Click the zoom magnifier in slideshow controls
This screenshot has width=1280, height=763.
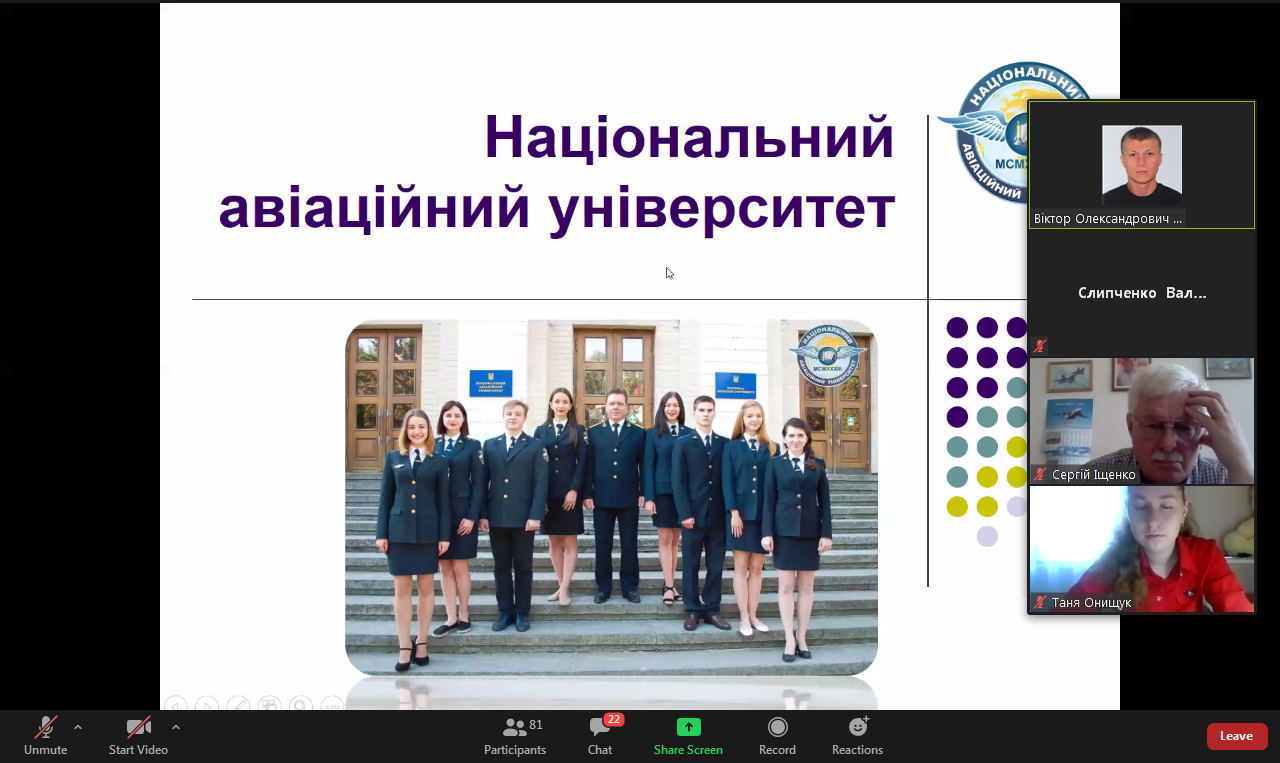[301, 706]
